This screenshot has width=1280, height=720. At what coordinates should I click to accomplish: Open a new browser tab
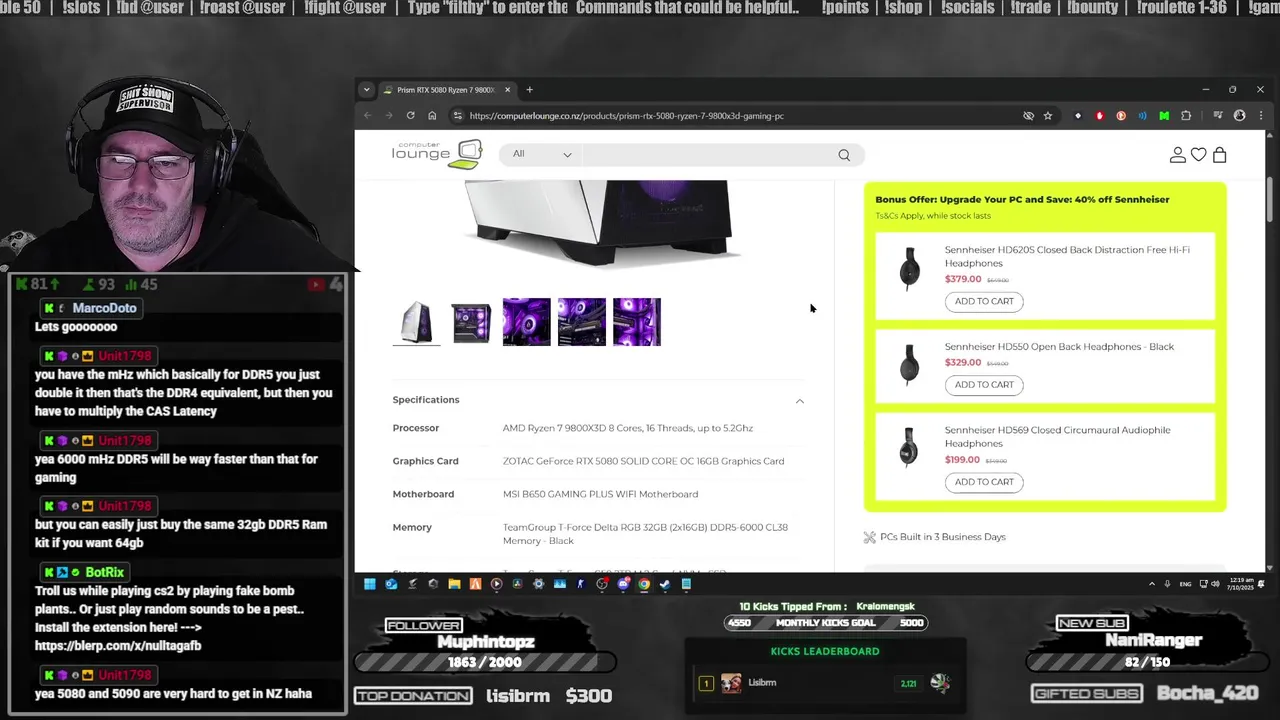[529, 90]
